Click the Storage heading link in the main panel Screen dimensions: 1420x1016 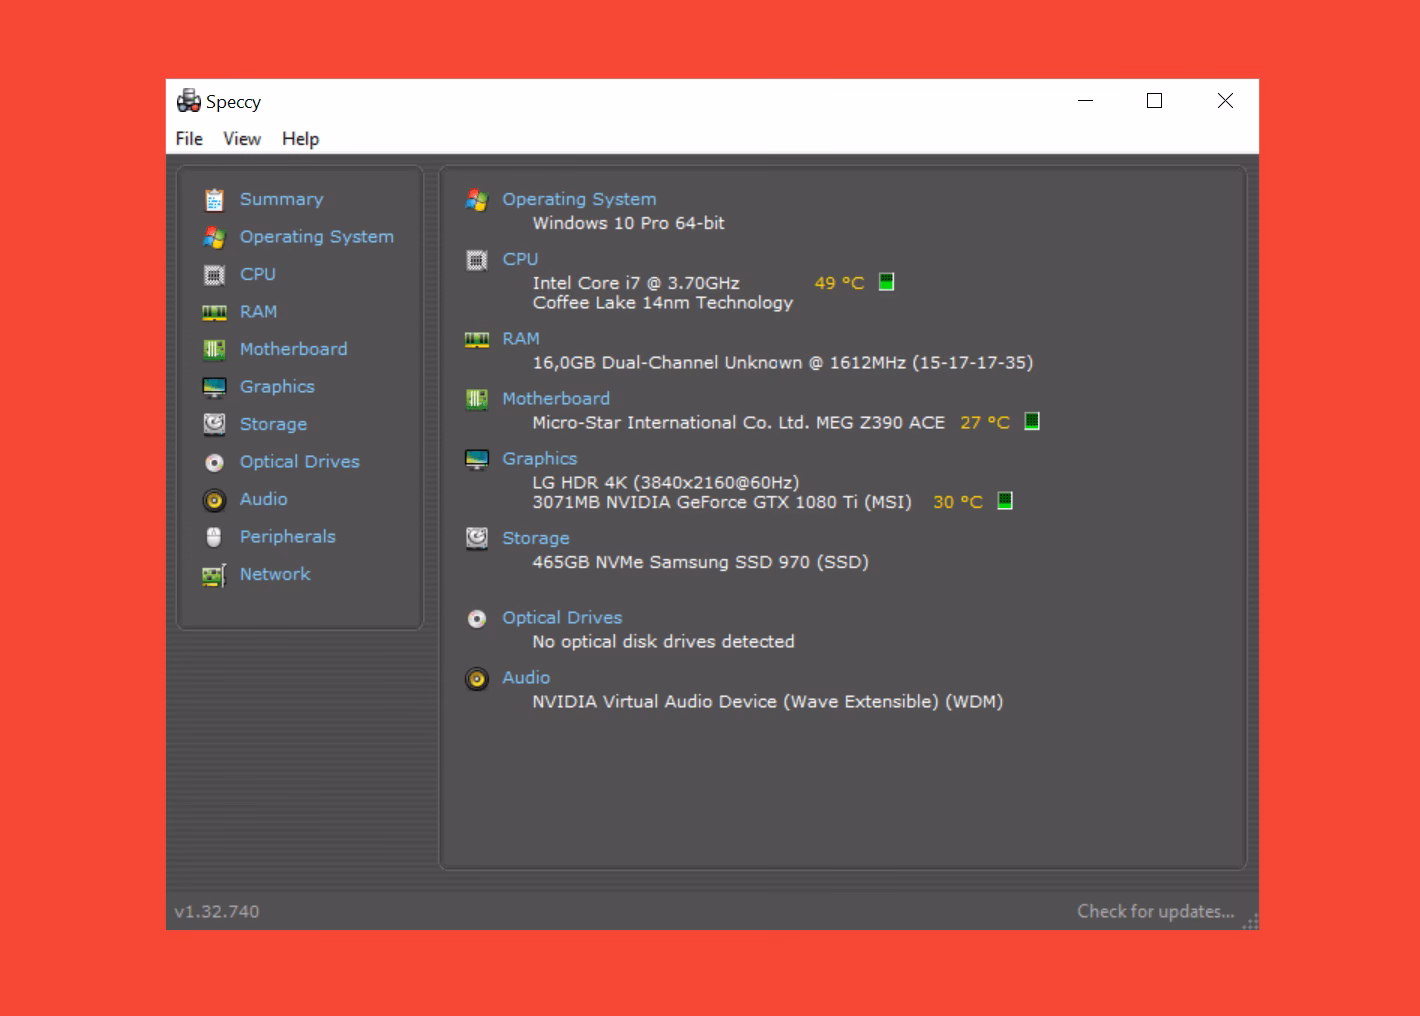click(x=536, y=538)
